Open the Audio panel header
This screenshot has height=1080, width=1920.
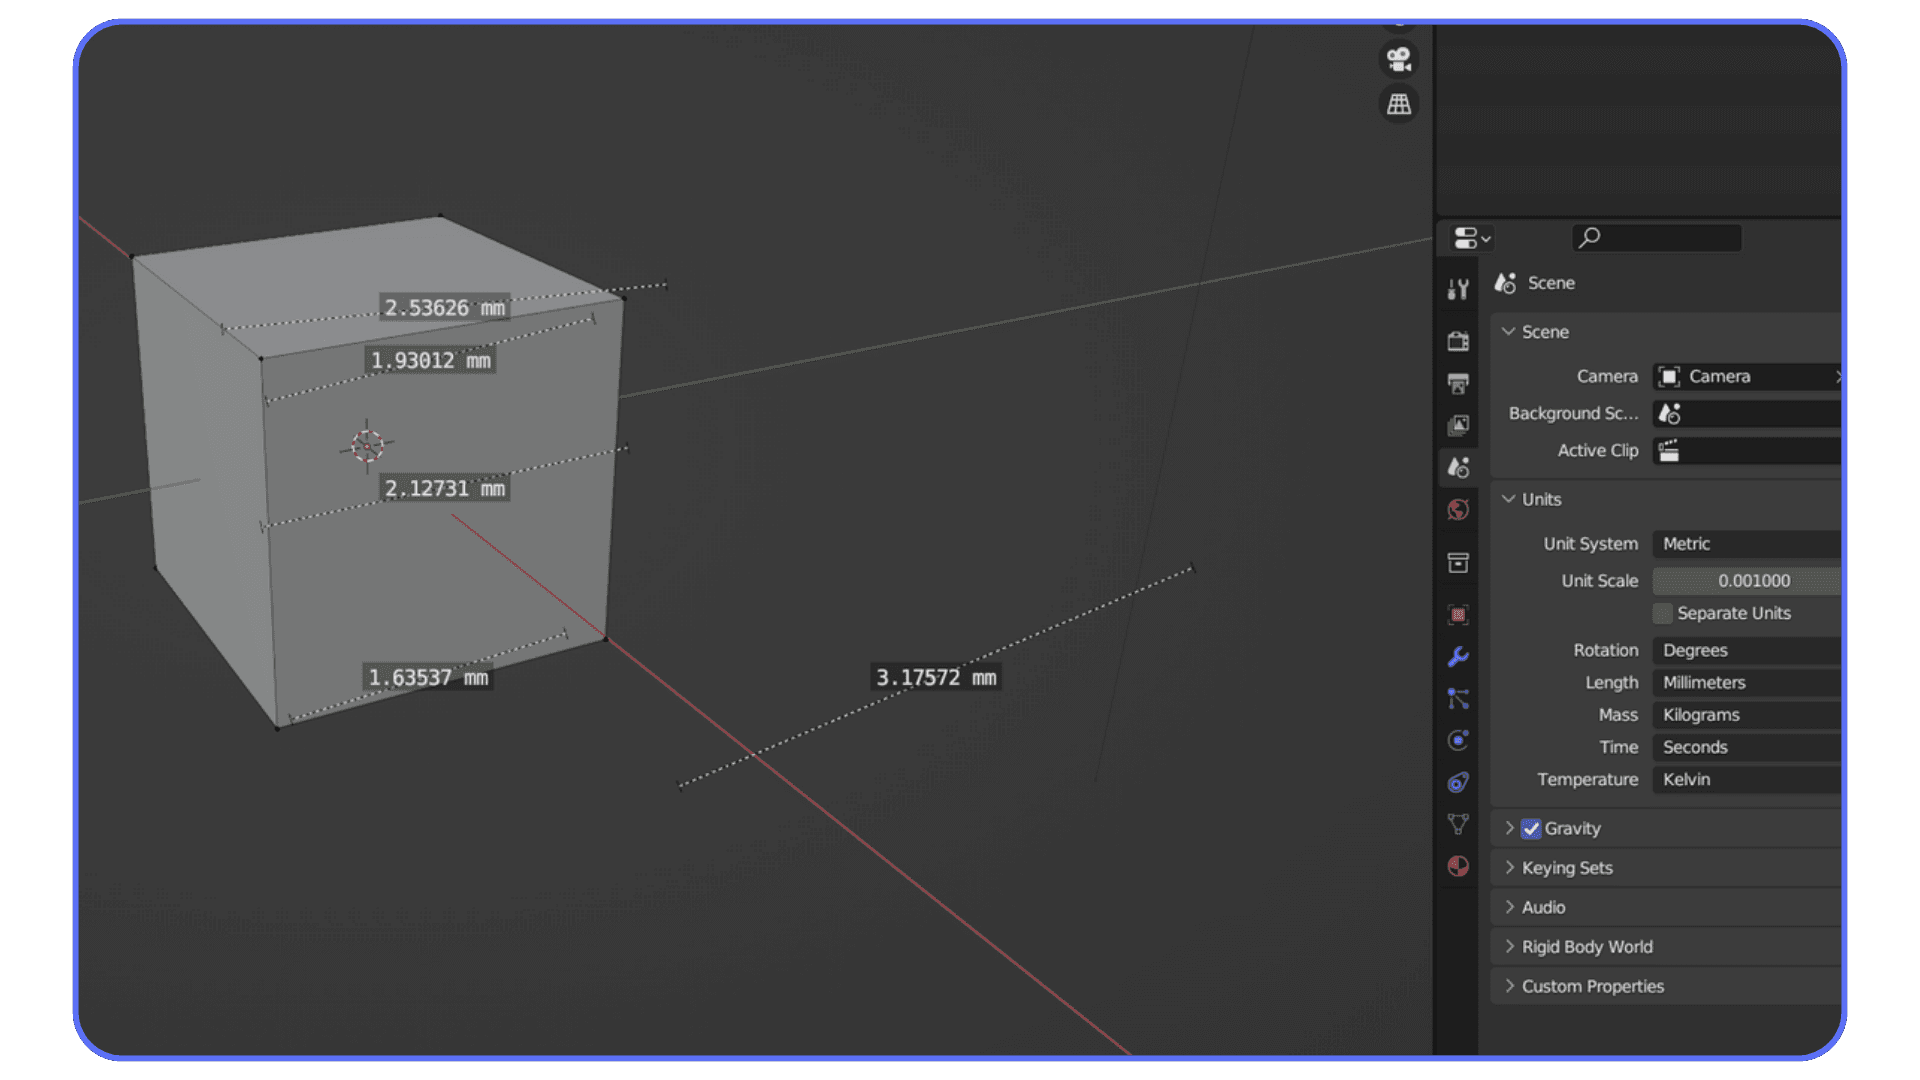click(1543, 907)
